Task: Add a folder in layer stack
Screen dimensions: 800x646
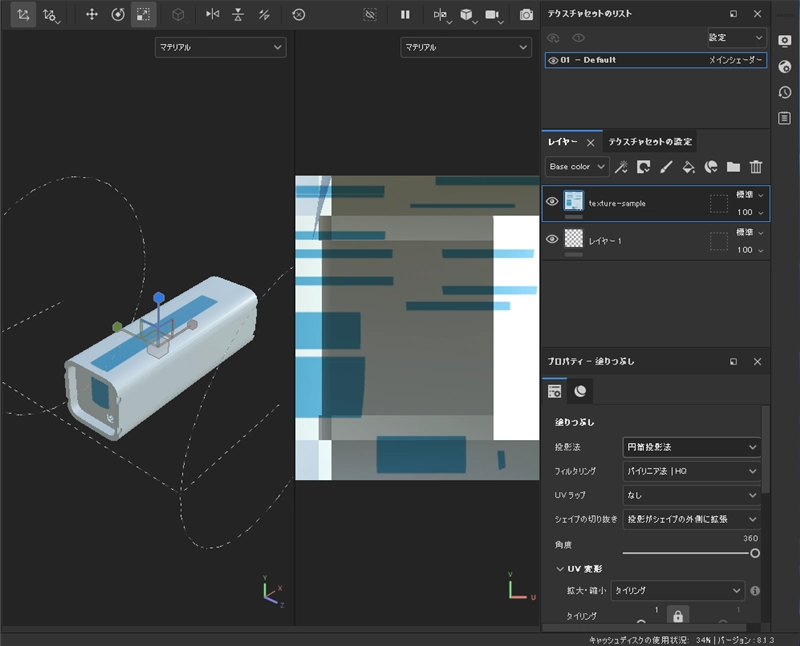Action: click(733, 167)
